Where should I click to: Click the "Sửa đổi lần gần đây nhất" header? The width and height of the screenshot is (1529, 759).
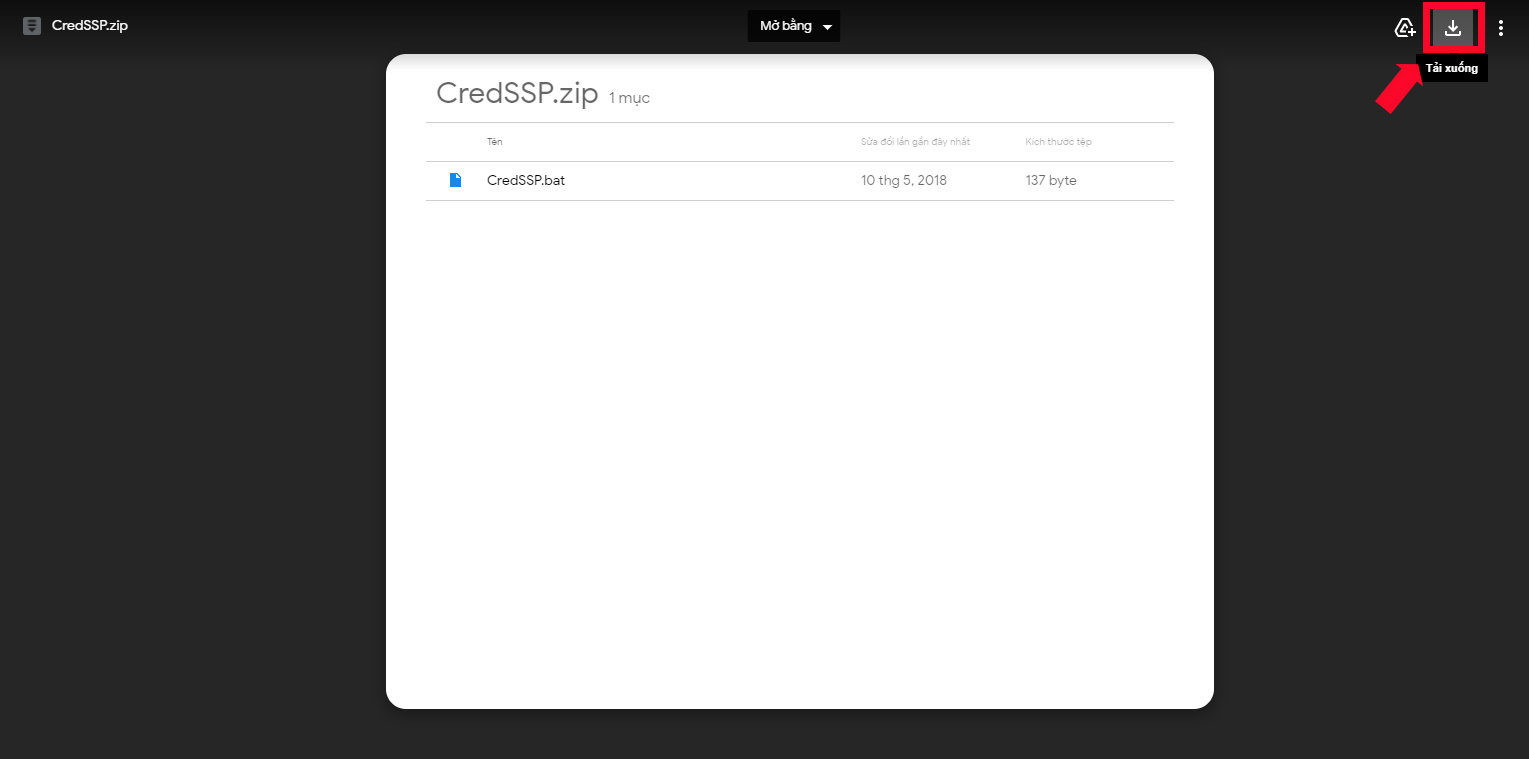pyautogui.click(x=915, y=142)
